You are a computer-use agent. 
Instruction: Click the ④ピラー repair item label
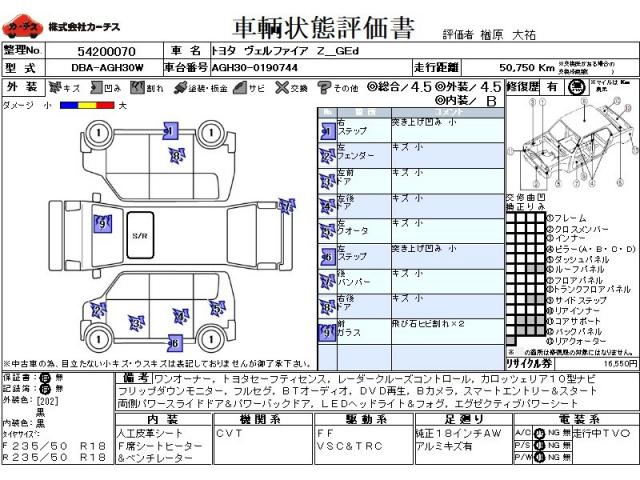(x=591, y=249)
